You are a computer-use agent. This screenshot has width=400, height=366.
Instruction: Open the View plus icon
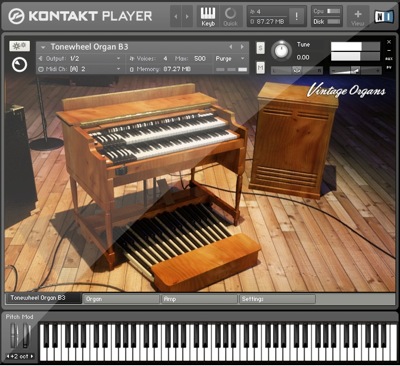pyautogui.click(x=358, y=17)
